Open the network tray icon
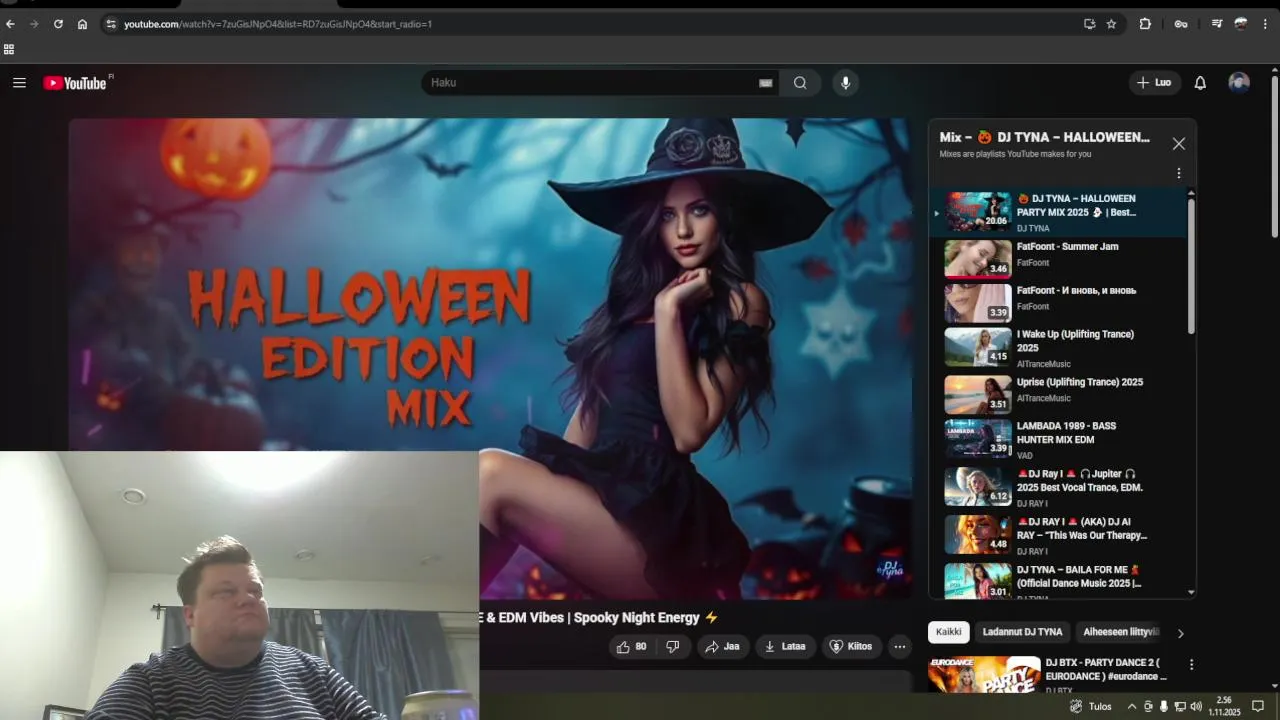The width and height of the screenshot is (1280, 720). click(1180, 706)
